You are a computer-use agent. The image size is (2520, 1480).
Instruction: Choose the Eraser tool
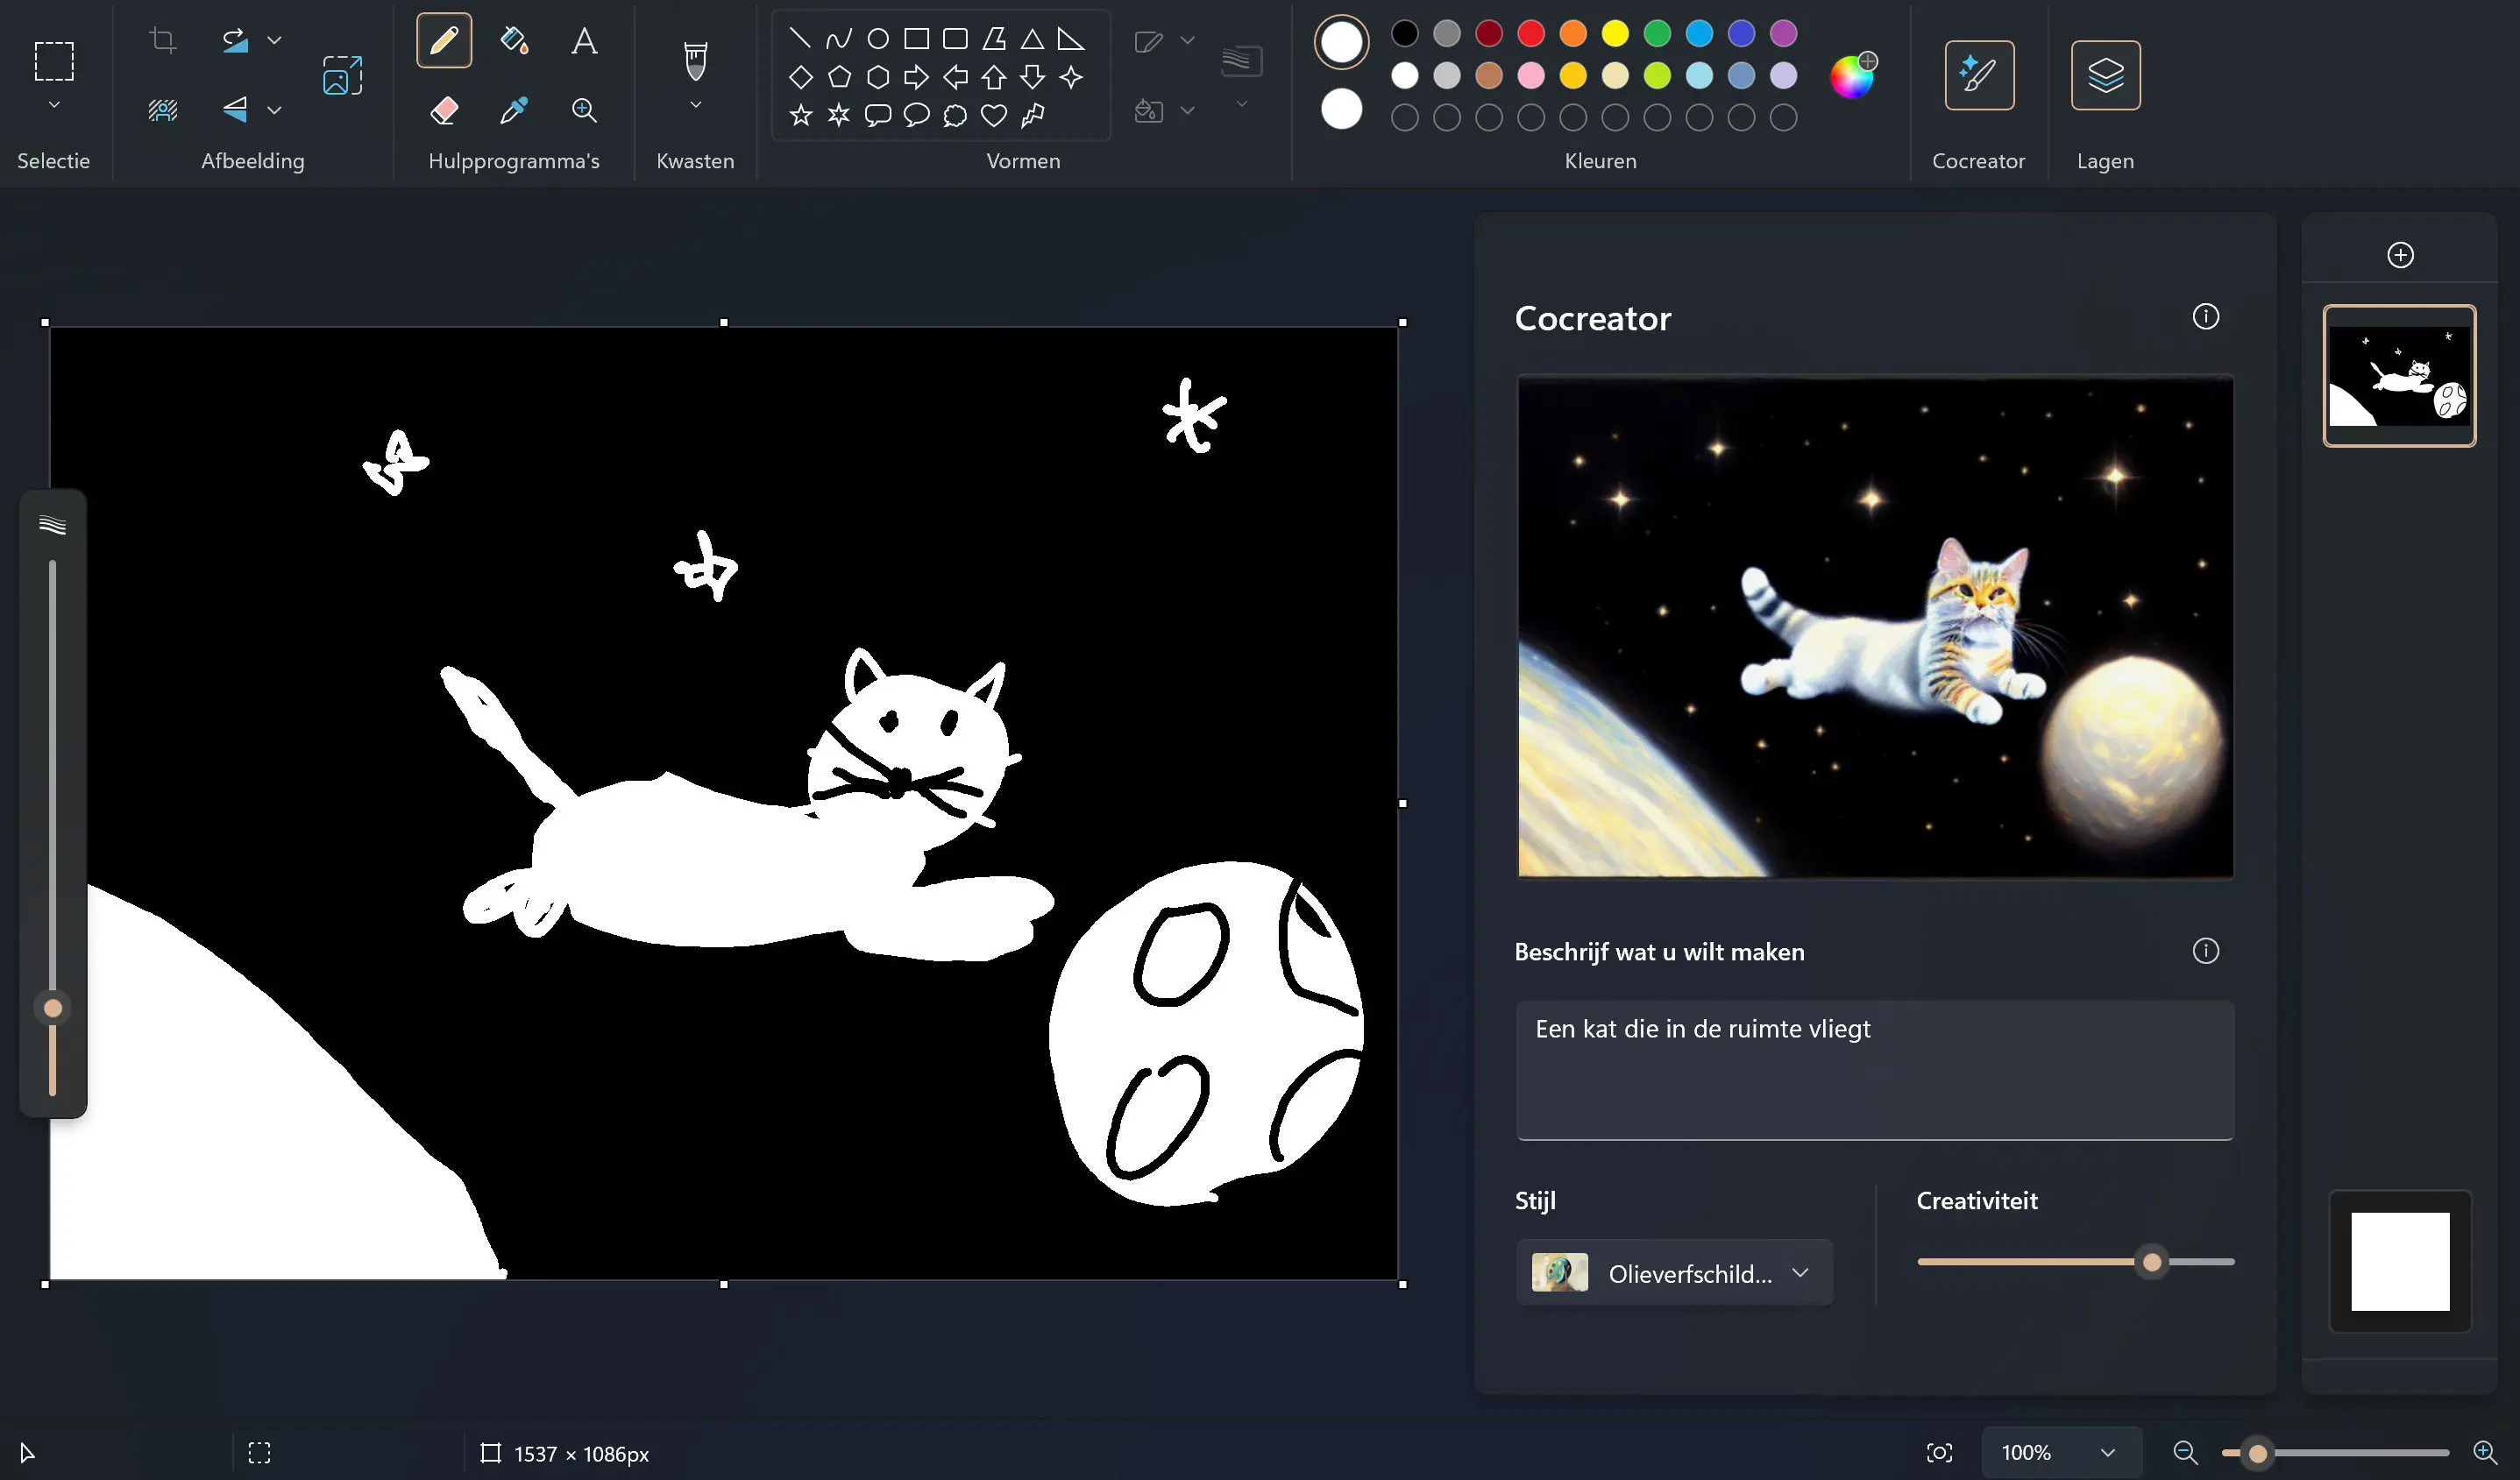[443, 110]
